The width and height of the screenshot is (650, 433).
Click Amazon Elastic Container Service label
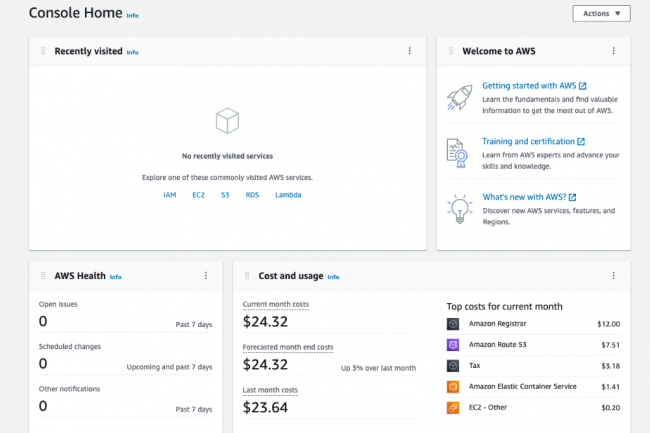(x=523, y=386)
